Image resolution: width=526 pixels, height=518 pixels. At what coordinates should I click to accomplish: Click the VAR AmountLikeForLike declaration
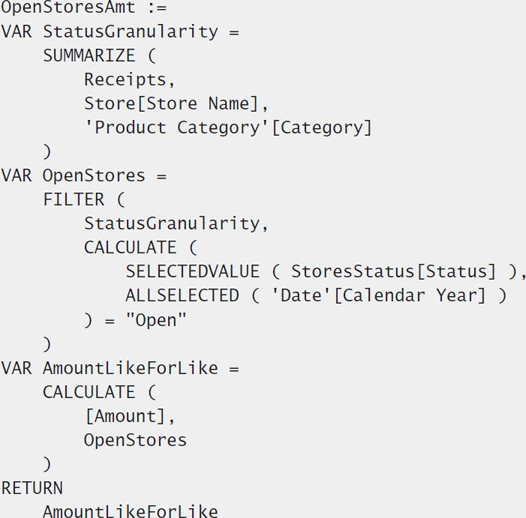click(120, 368)
